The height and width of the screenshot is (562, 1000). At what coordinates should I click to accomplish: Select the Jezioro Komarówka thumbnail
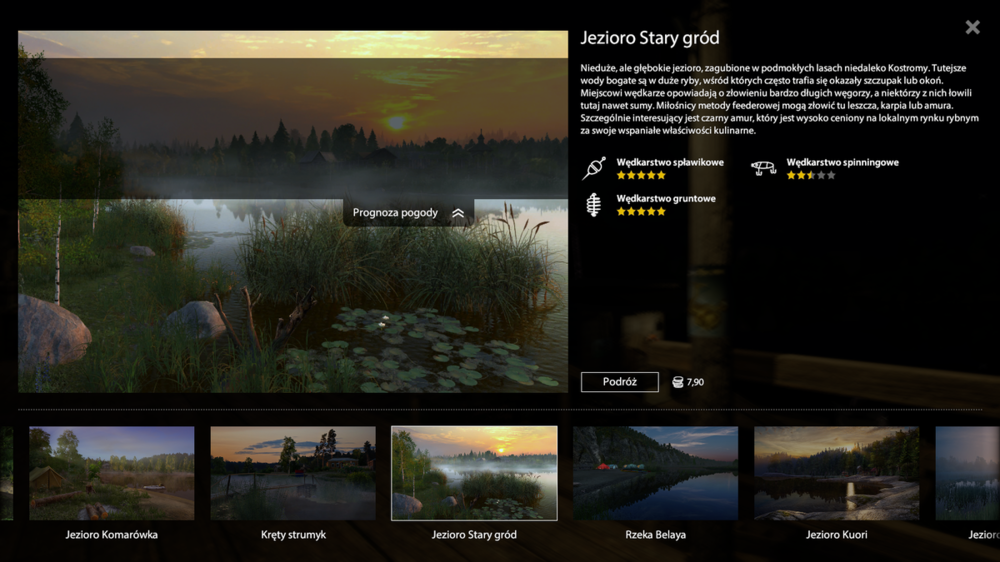(x=112, y=473)
